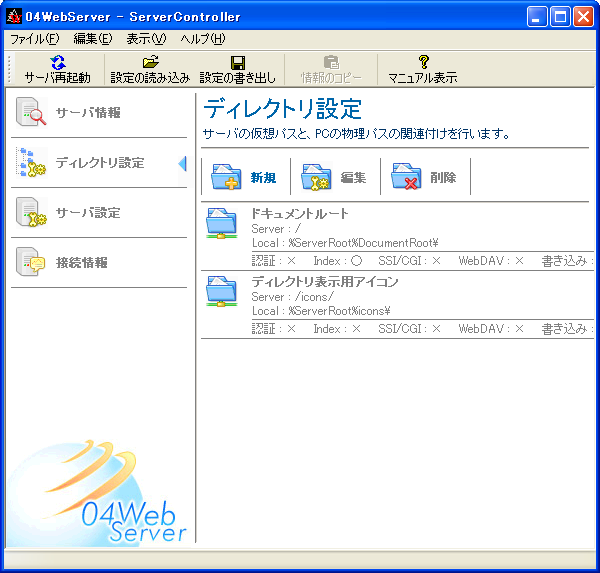Click 削除 folder with red X icon
This screenshot has height=573, width=600.
[x=406, y=177]
